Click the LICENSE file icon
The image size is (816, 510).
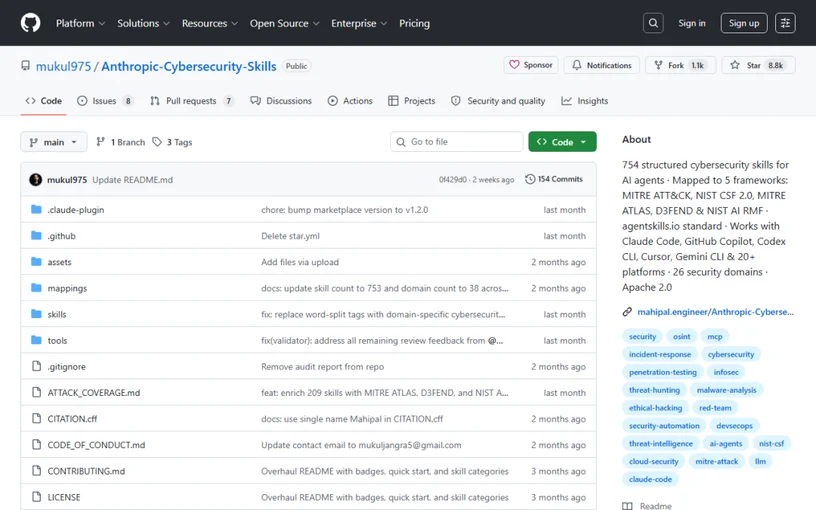(x=36, y=496)
